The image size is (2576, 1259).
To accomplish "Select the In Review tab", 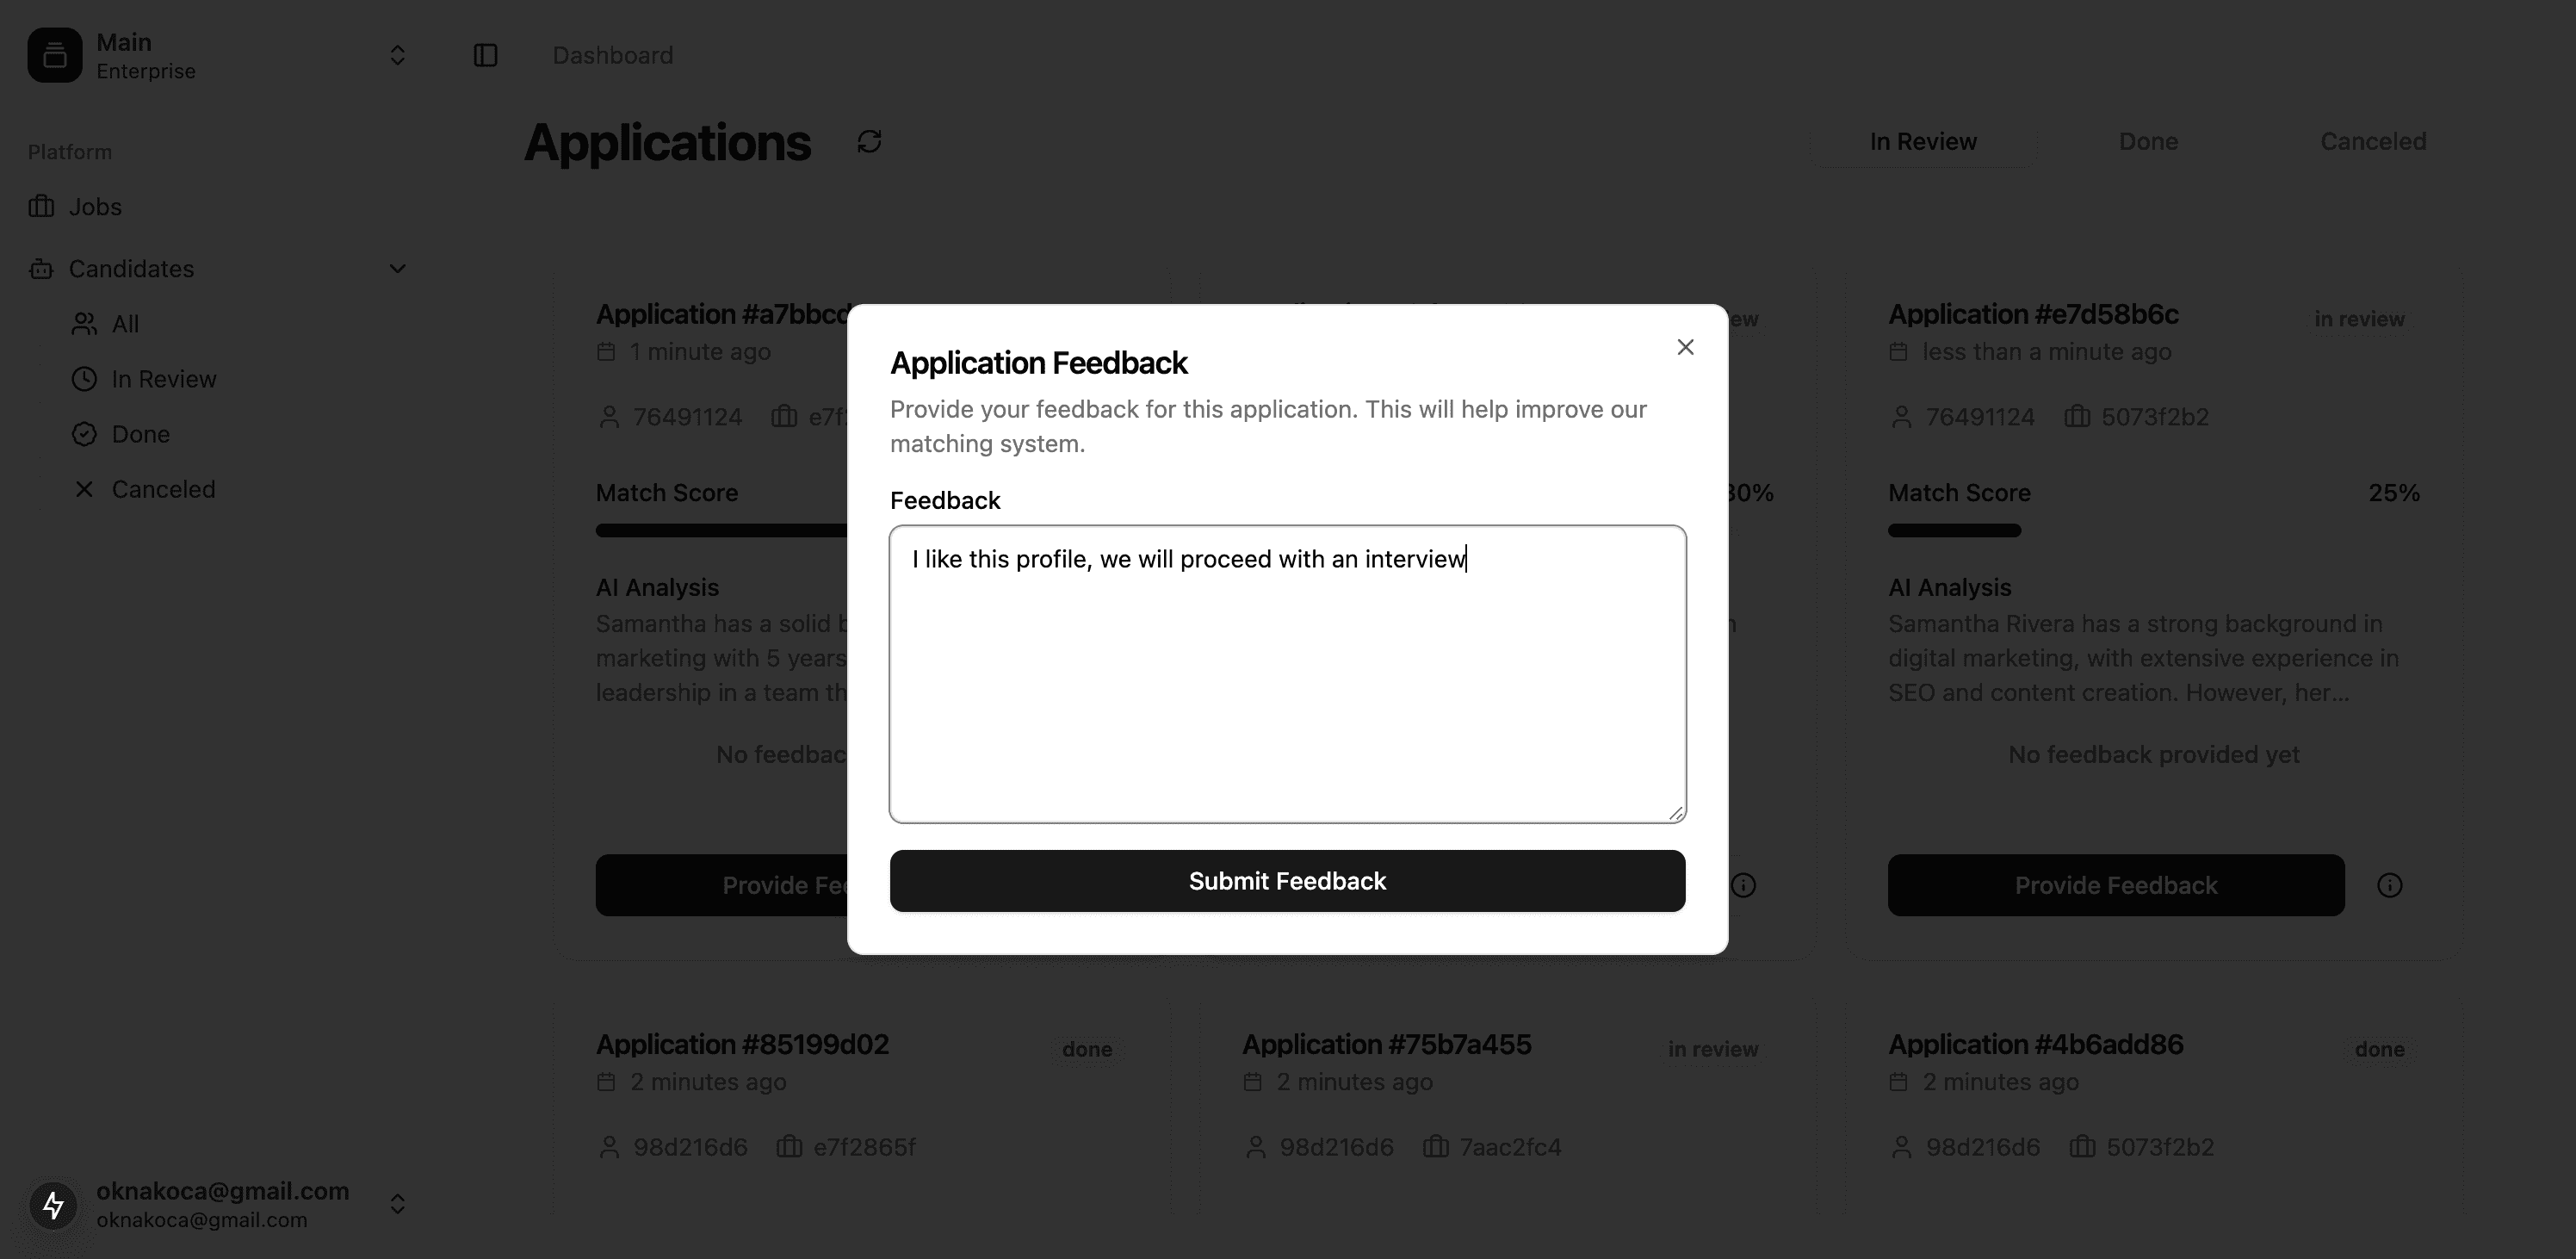I will click(1923, 142).
